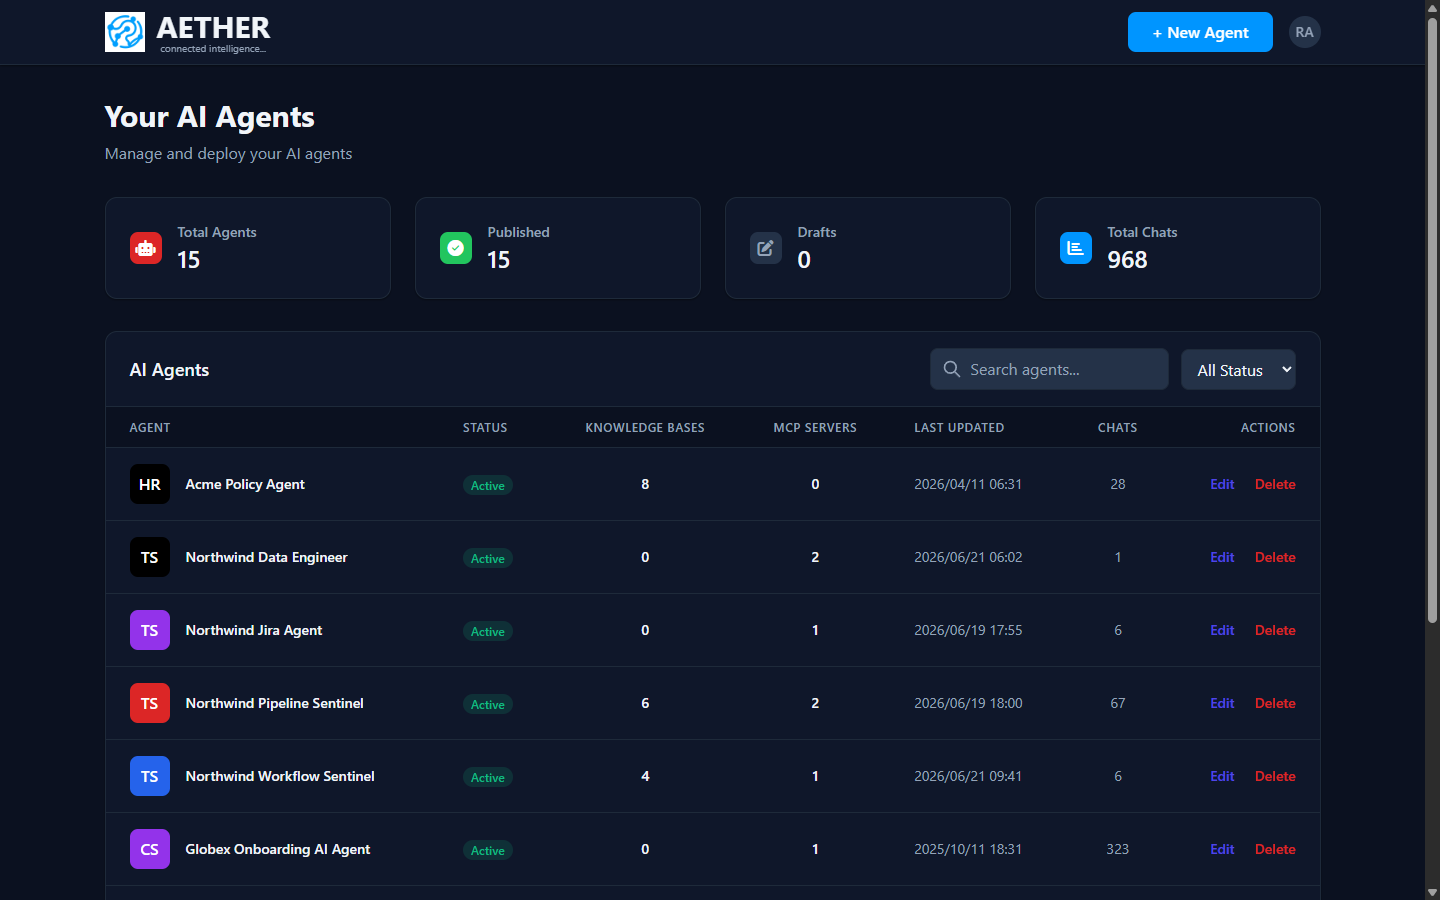Edit the Northwind Jira Agent
The height and width of the screenshot is (900, 1440).
click(1222, 630)
